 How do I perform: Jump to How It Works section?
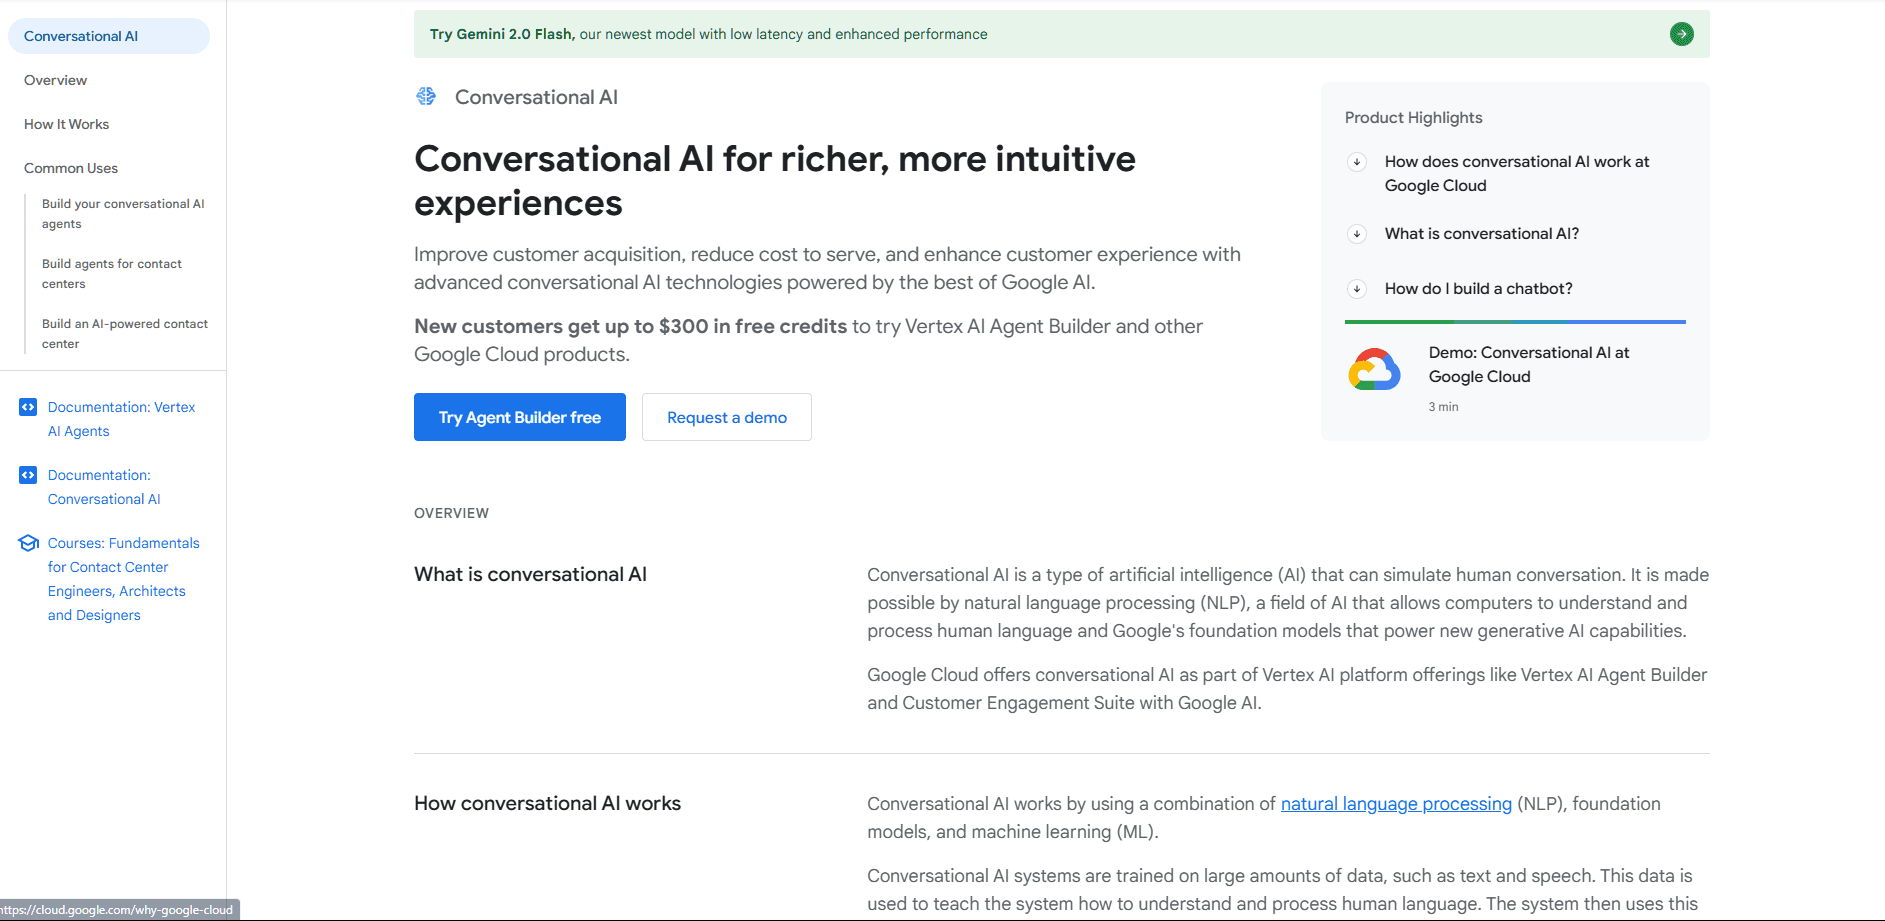[66, 124]
